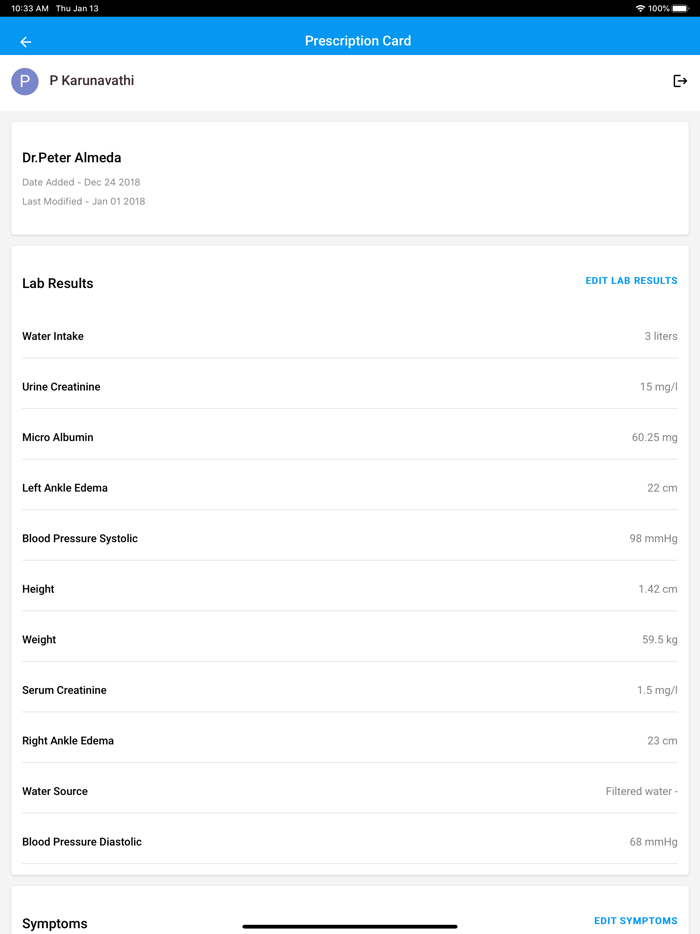Select the Blood Pressure Diastolic row
Viewport: 700px width, 934px height.
point(349,842)
